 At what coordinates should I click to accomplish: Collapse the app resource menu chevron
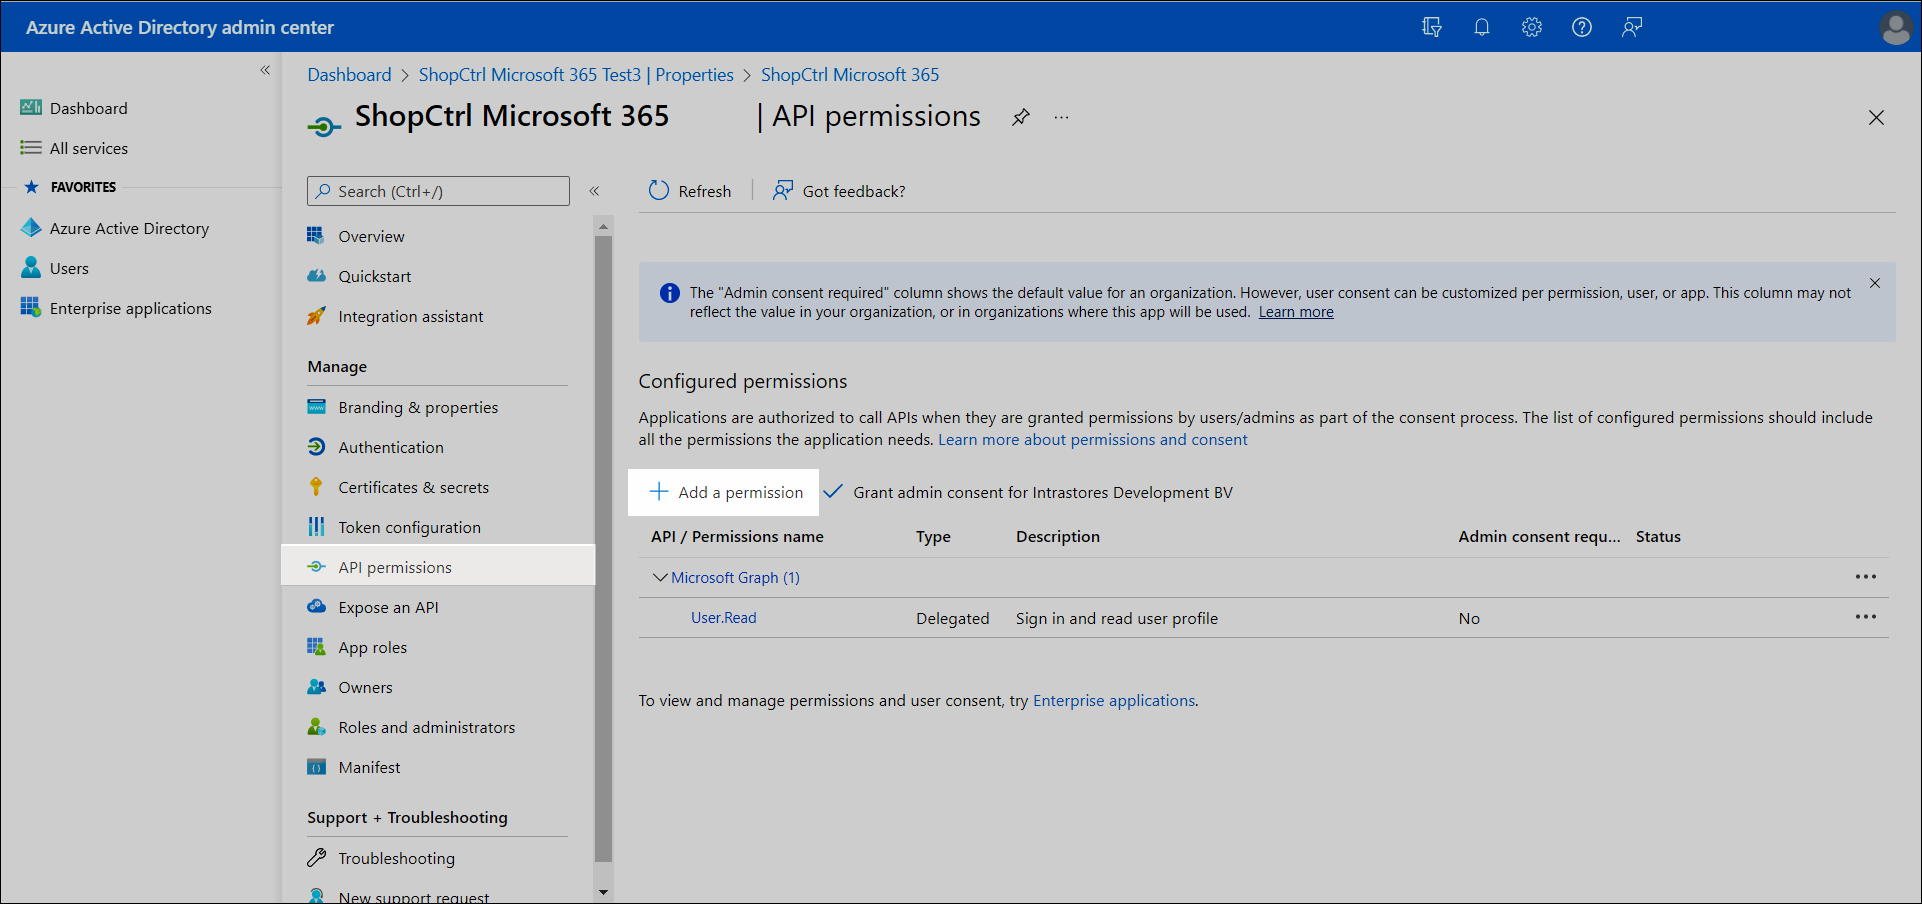[594, 191]
